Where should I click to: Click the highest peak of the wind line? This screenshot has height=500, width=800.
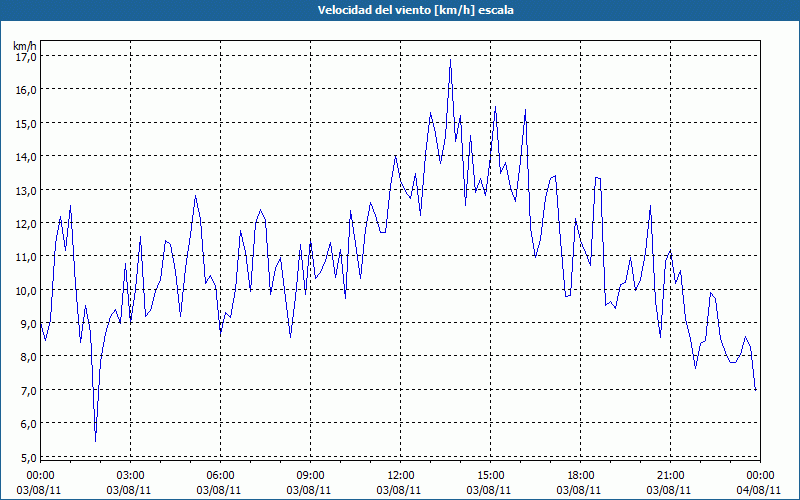[450, 60]
